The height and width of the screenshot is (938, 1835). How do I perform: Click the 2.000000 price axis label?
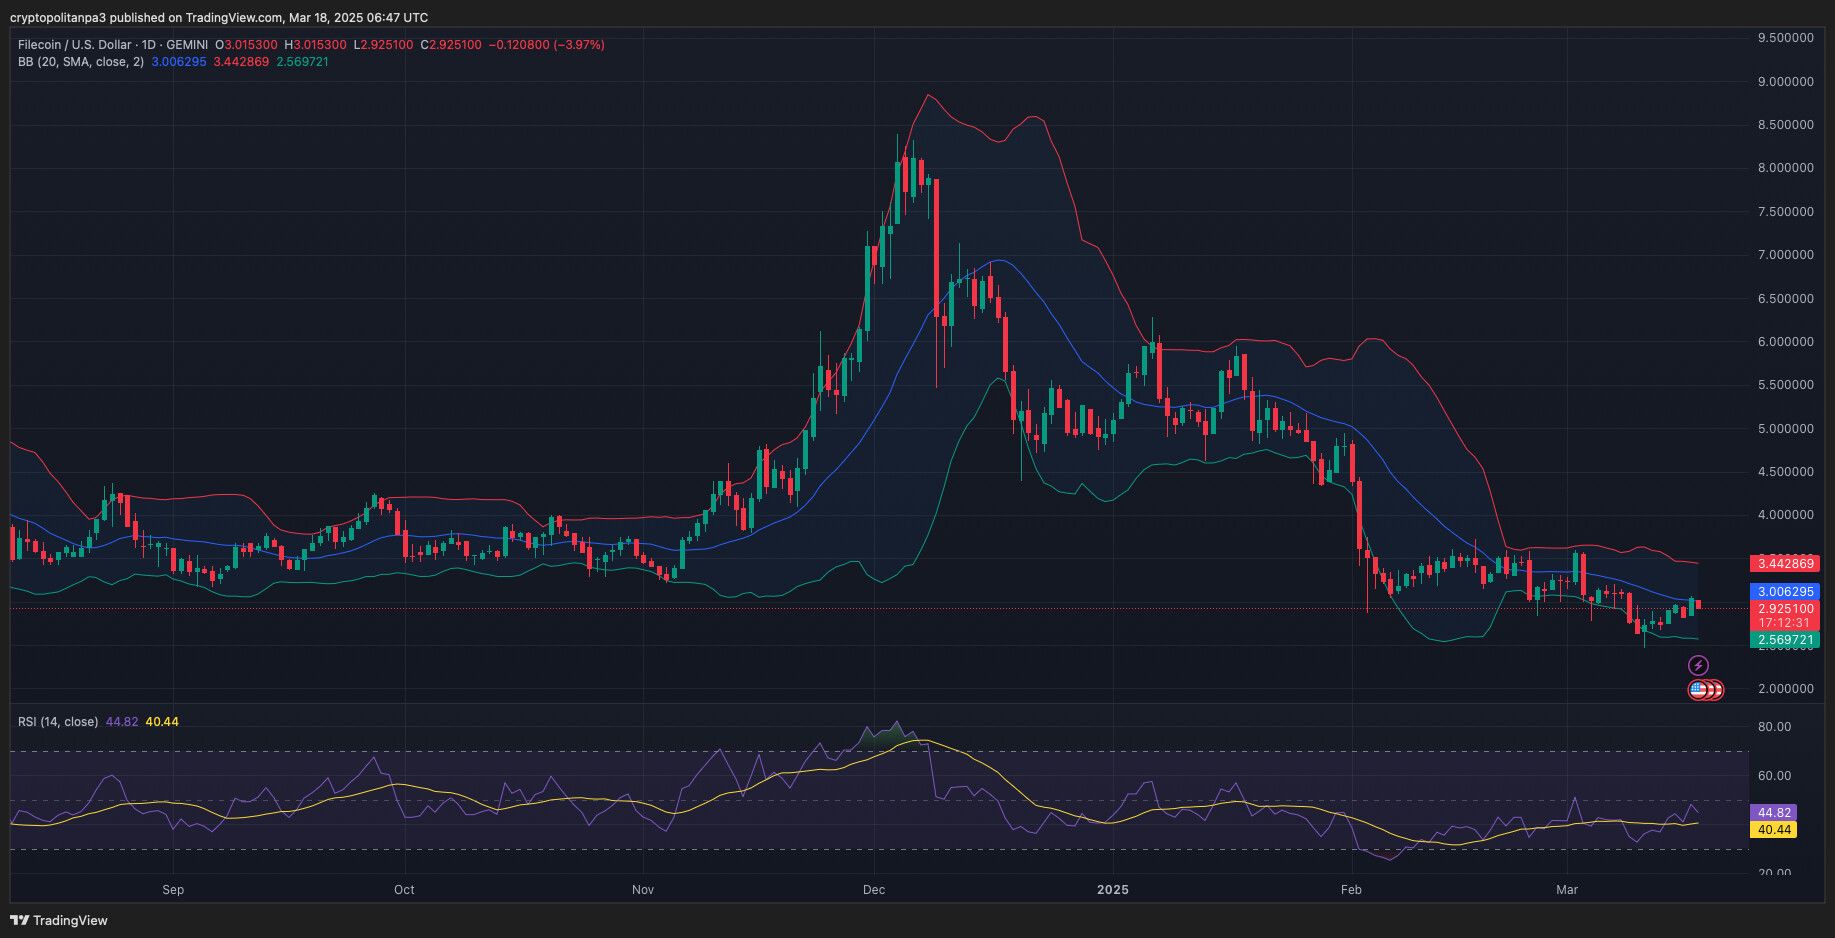click(1786, 689)
